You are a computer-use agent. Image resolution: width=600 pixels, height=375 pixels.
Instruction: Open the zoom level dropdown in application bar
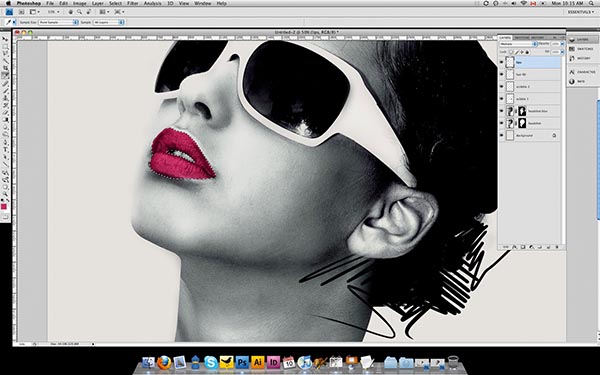tap(58, 12)
